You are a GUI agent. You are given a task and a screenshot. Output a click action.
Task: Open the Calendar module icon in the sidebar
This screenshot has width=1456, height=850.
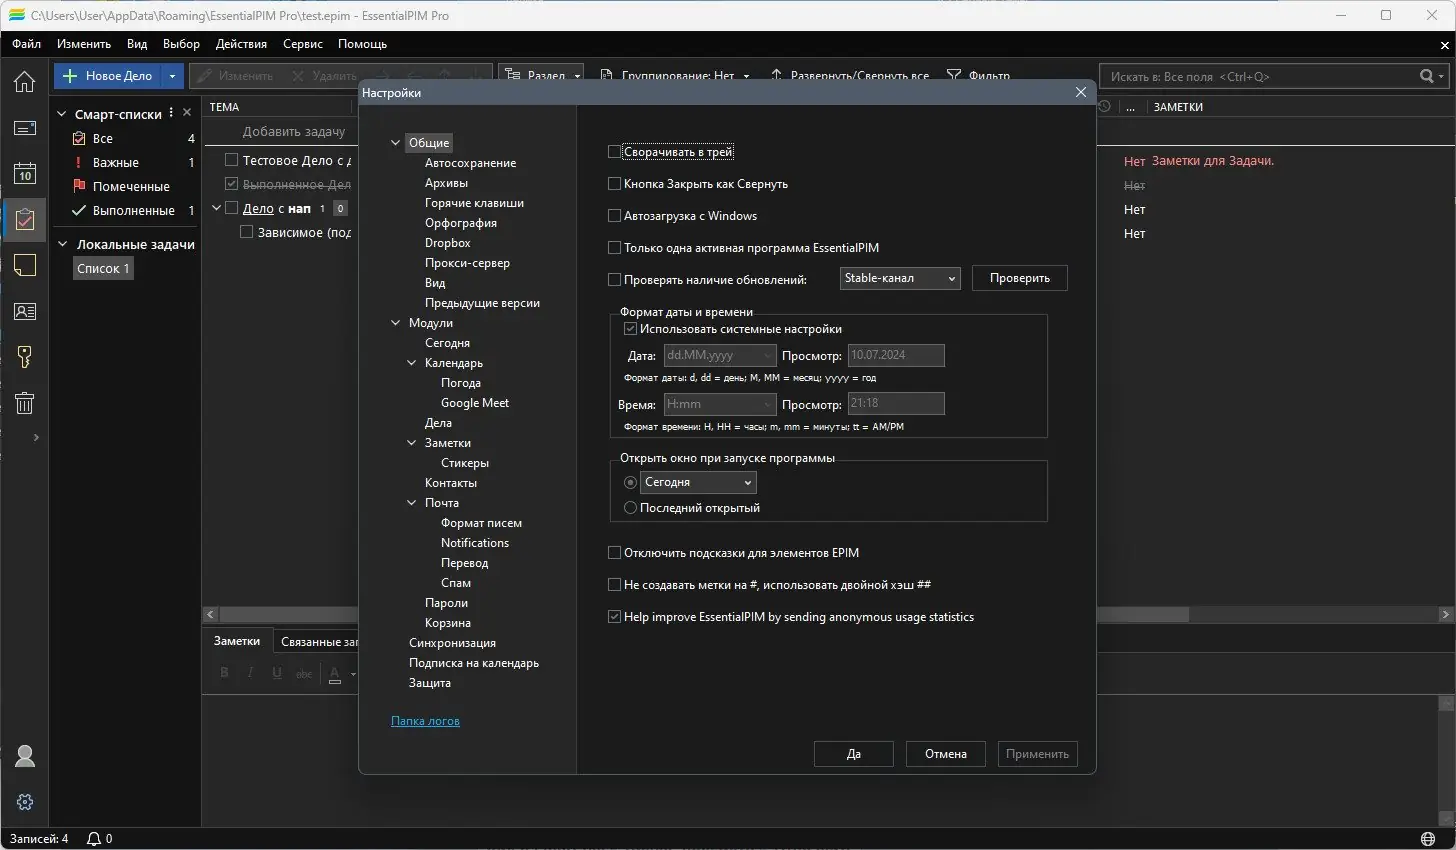point(24,173)
